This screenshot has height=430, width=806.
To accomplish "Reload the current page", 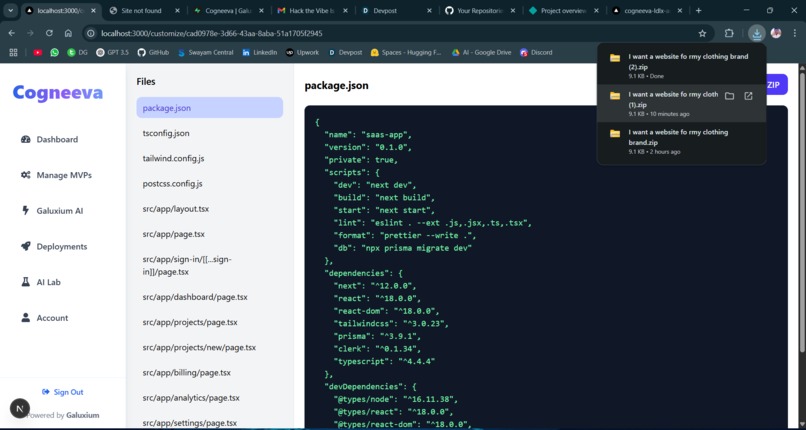I will [x=49, y=33].
